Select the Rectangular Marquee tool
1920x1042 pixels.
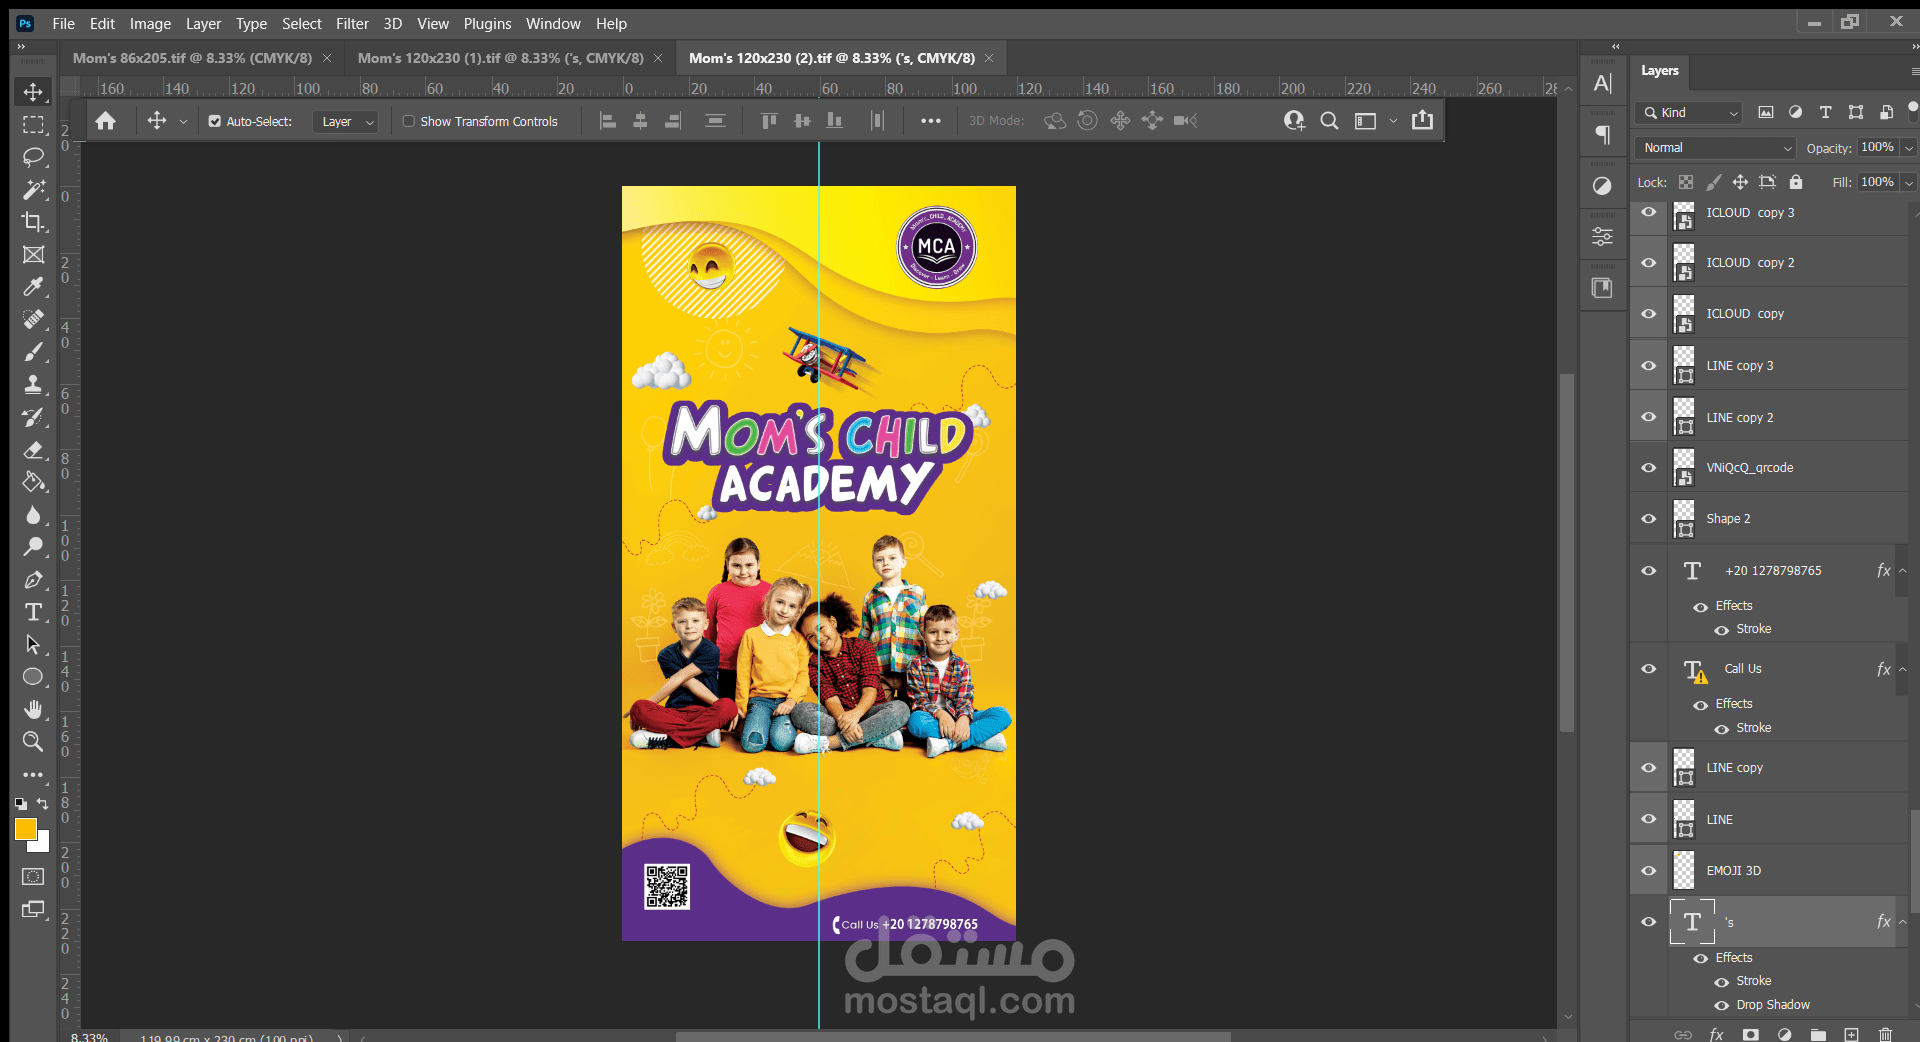tap(33, 125)
